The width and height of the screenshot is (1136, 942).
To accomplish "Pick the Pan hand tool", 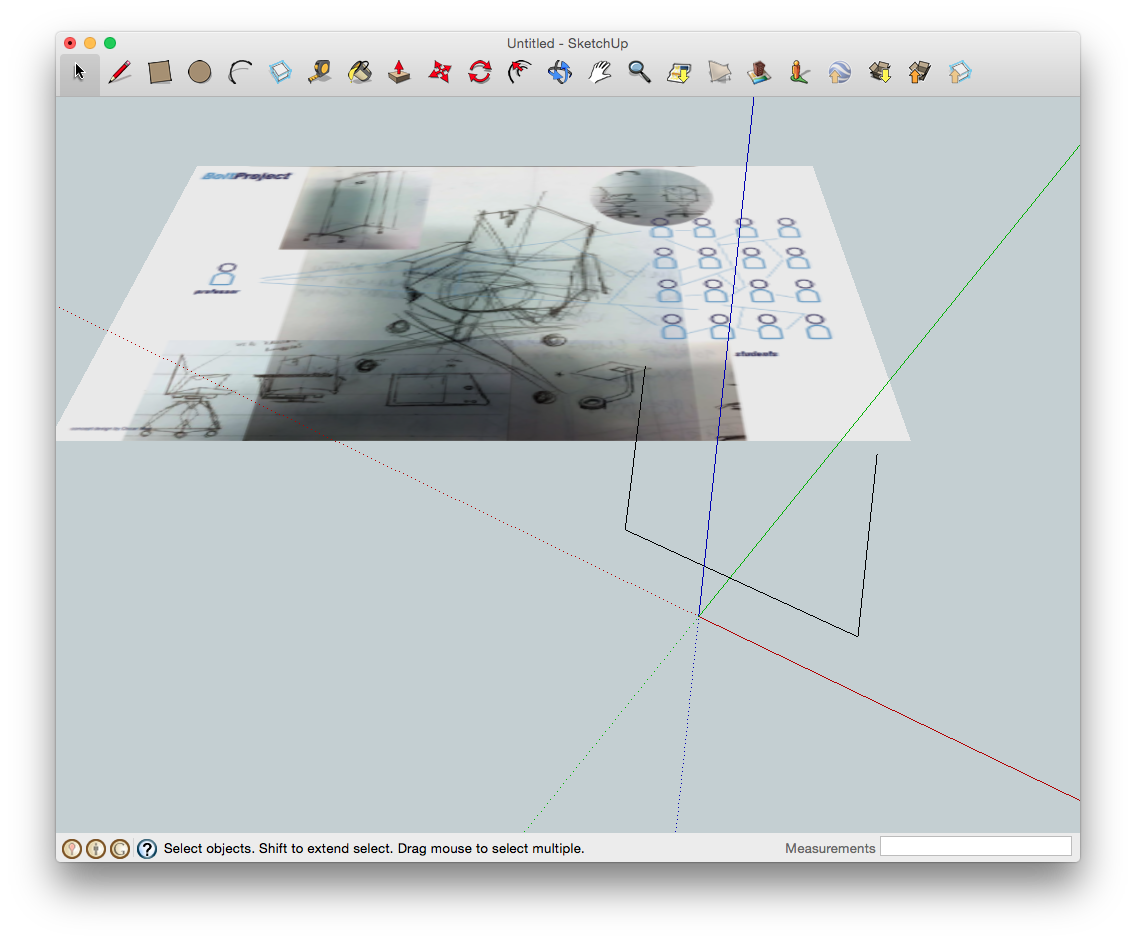I will 600,72.
